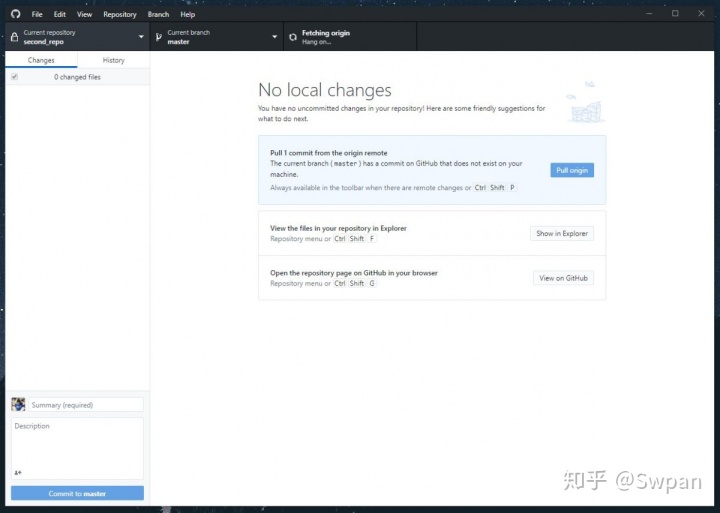Toggle the all changed files checkbox

tap(15, 77)
